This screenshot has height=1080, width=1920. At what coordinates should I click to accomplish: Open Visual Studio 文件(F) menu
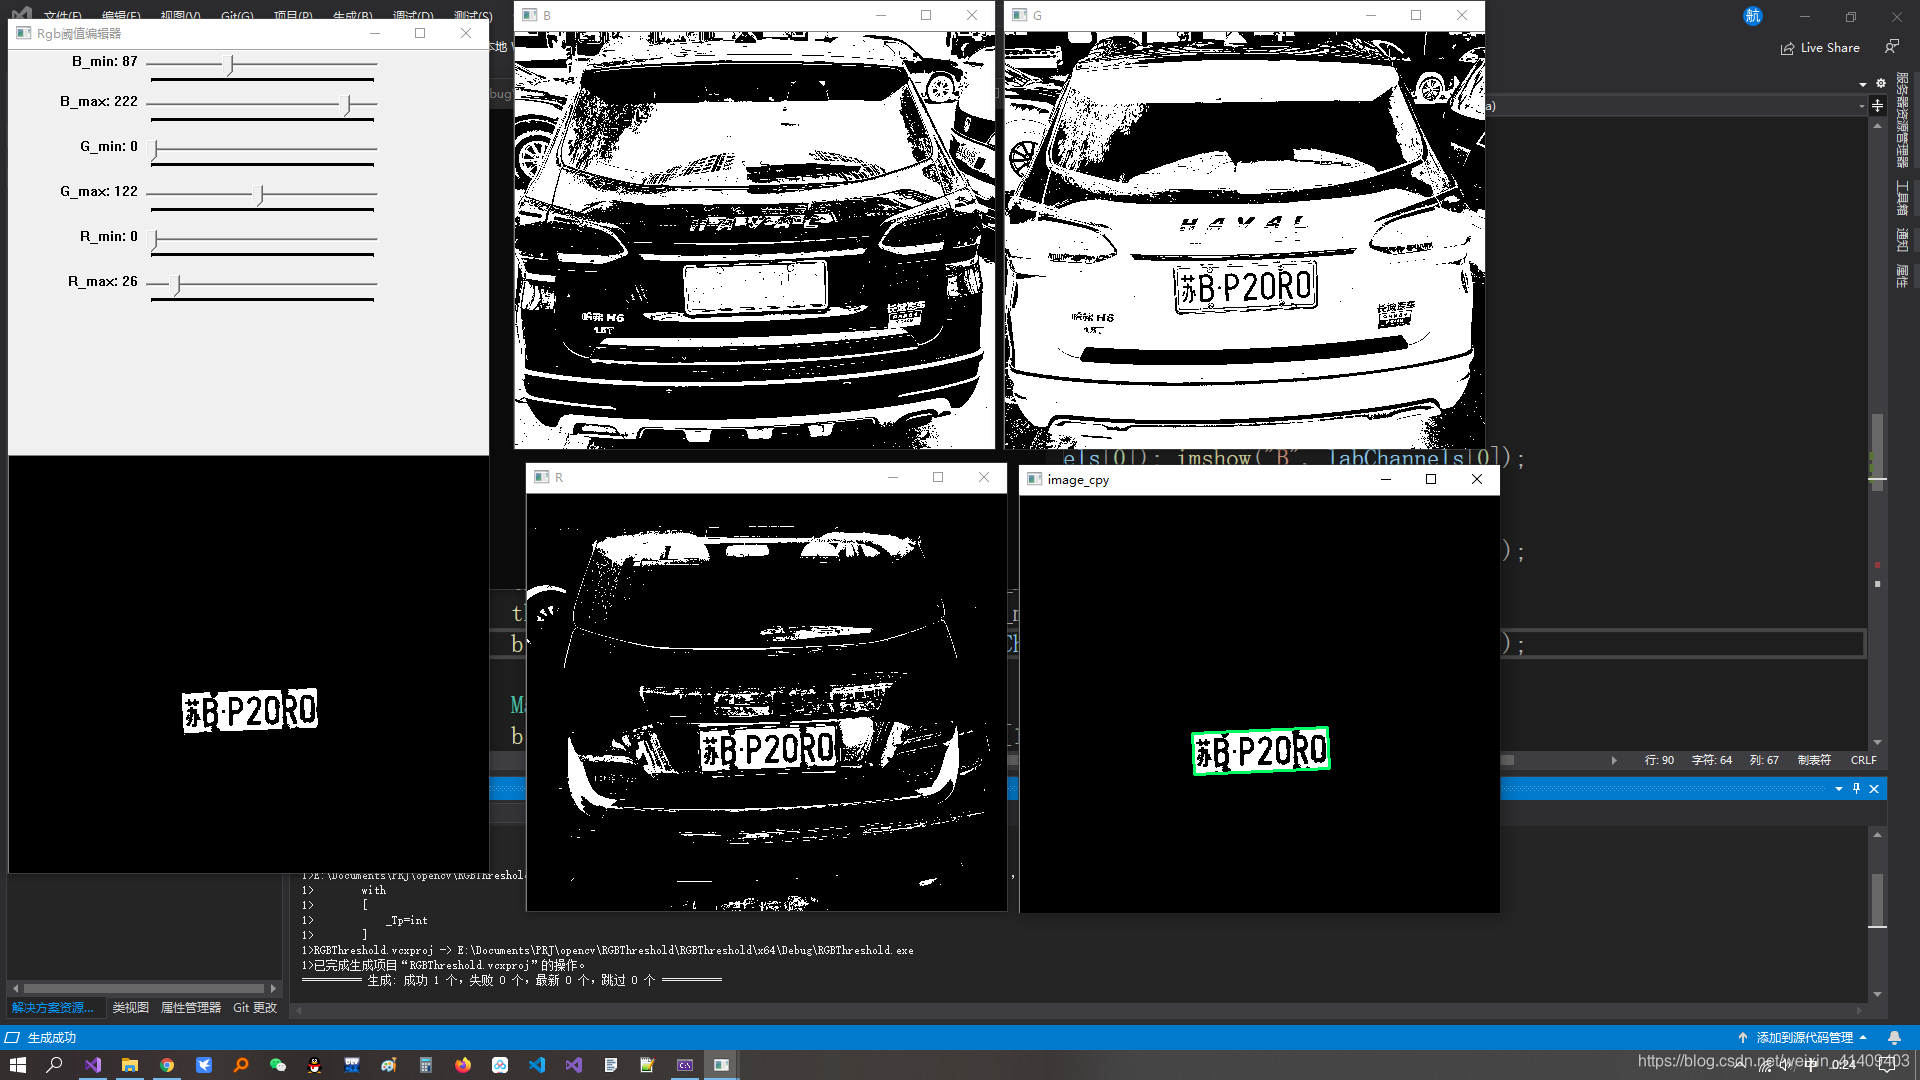pos(63,15)
